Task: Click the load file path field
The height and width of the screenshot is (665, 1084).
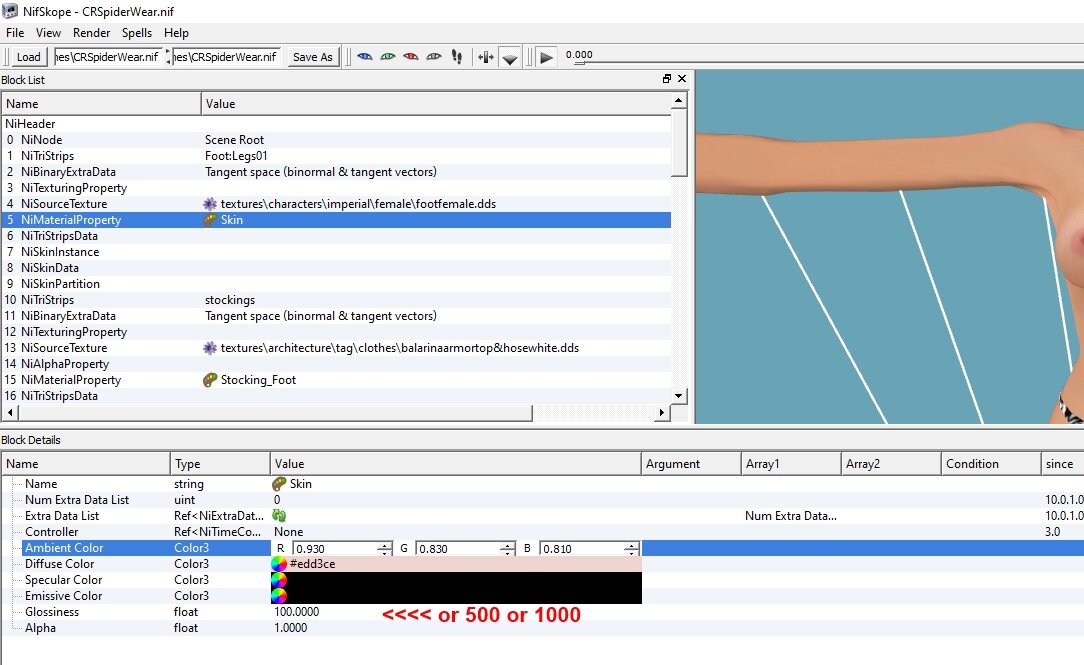Action: [x=109, y=57]
